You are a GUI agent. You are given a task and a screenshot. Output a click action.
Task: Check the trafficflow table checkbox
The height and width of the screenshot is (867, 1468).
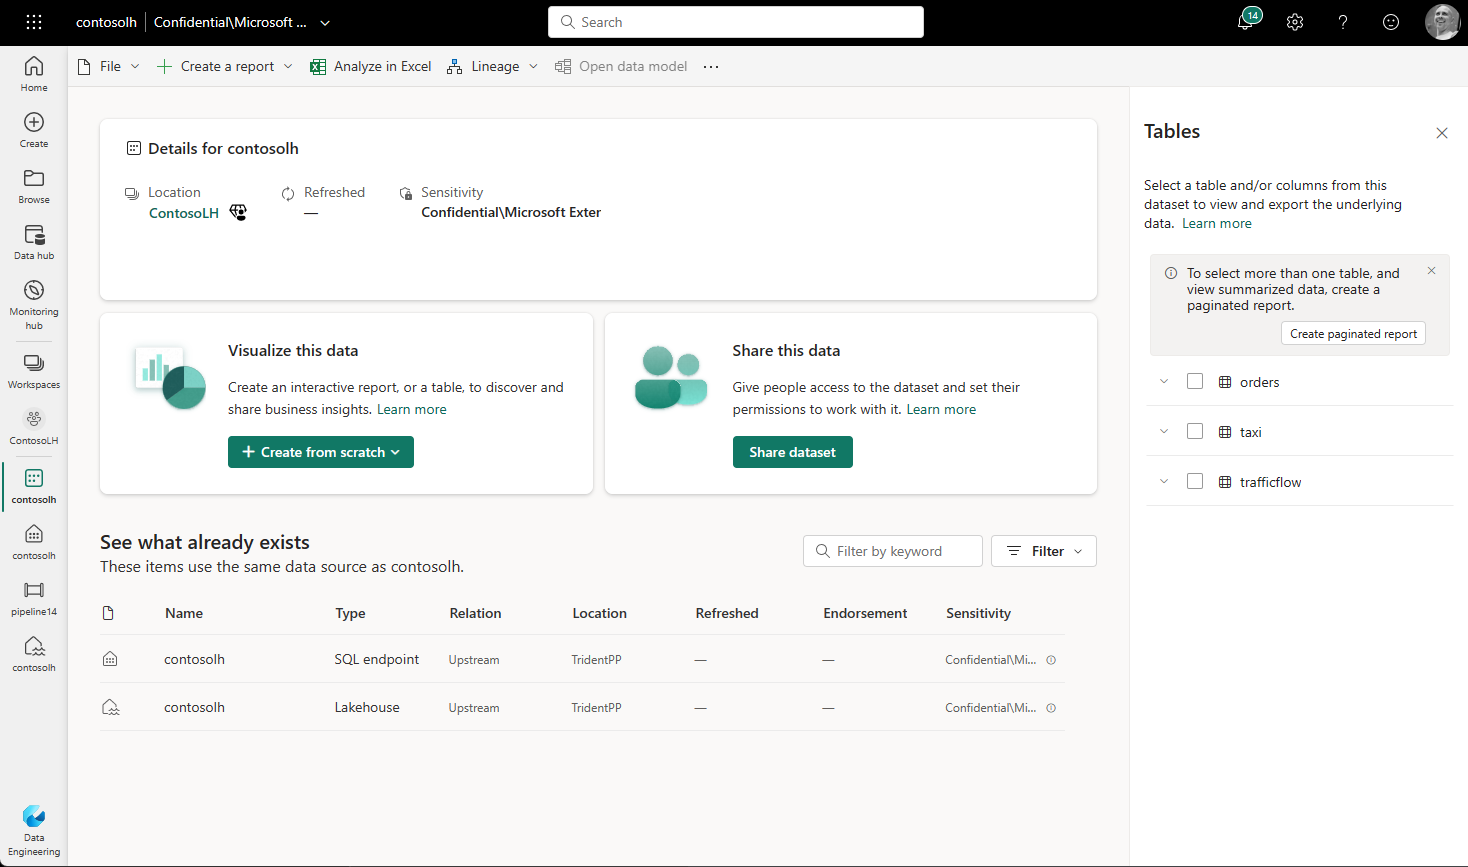pos(1195,481)
